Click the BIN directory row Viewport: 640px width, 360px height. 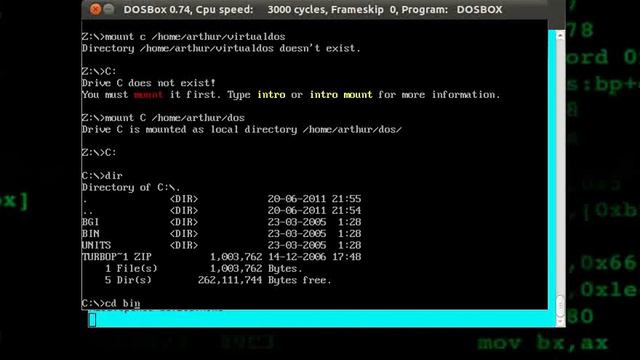pyautogui.click(x=221, y=233)
